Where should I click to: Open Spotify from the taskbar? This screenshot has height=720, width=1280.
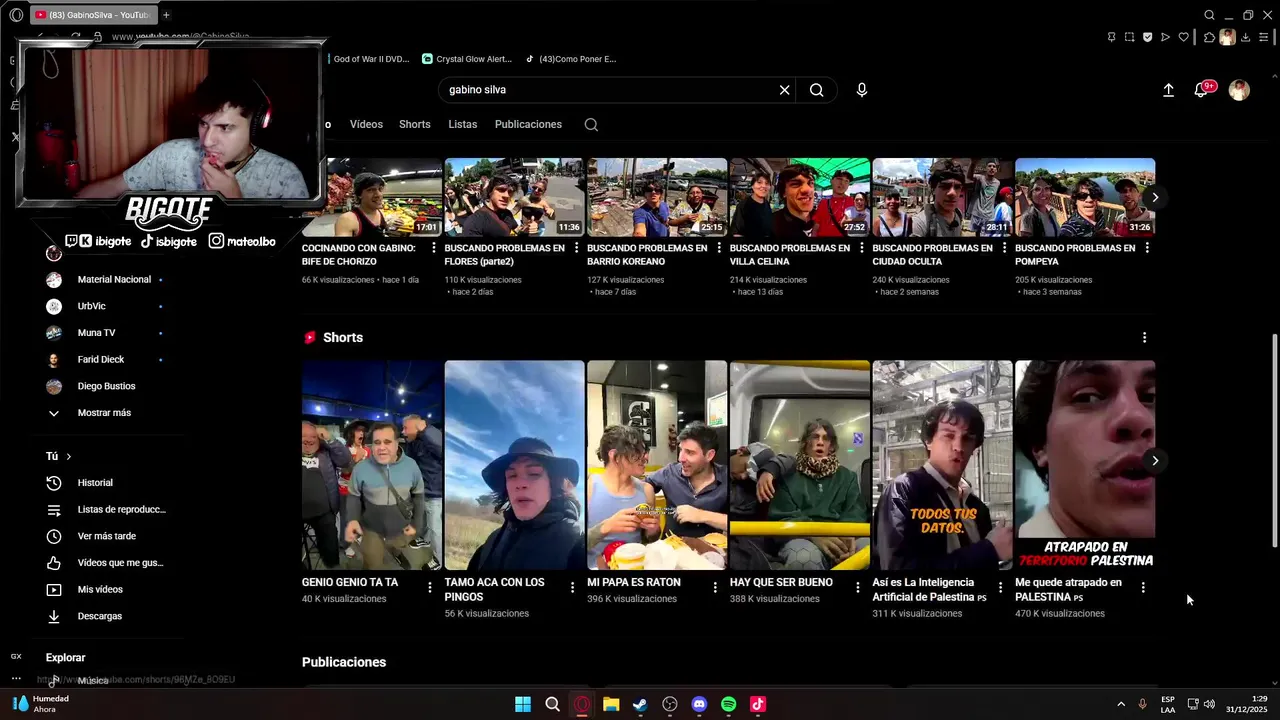coord(729,705)
